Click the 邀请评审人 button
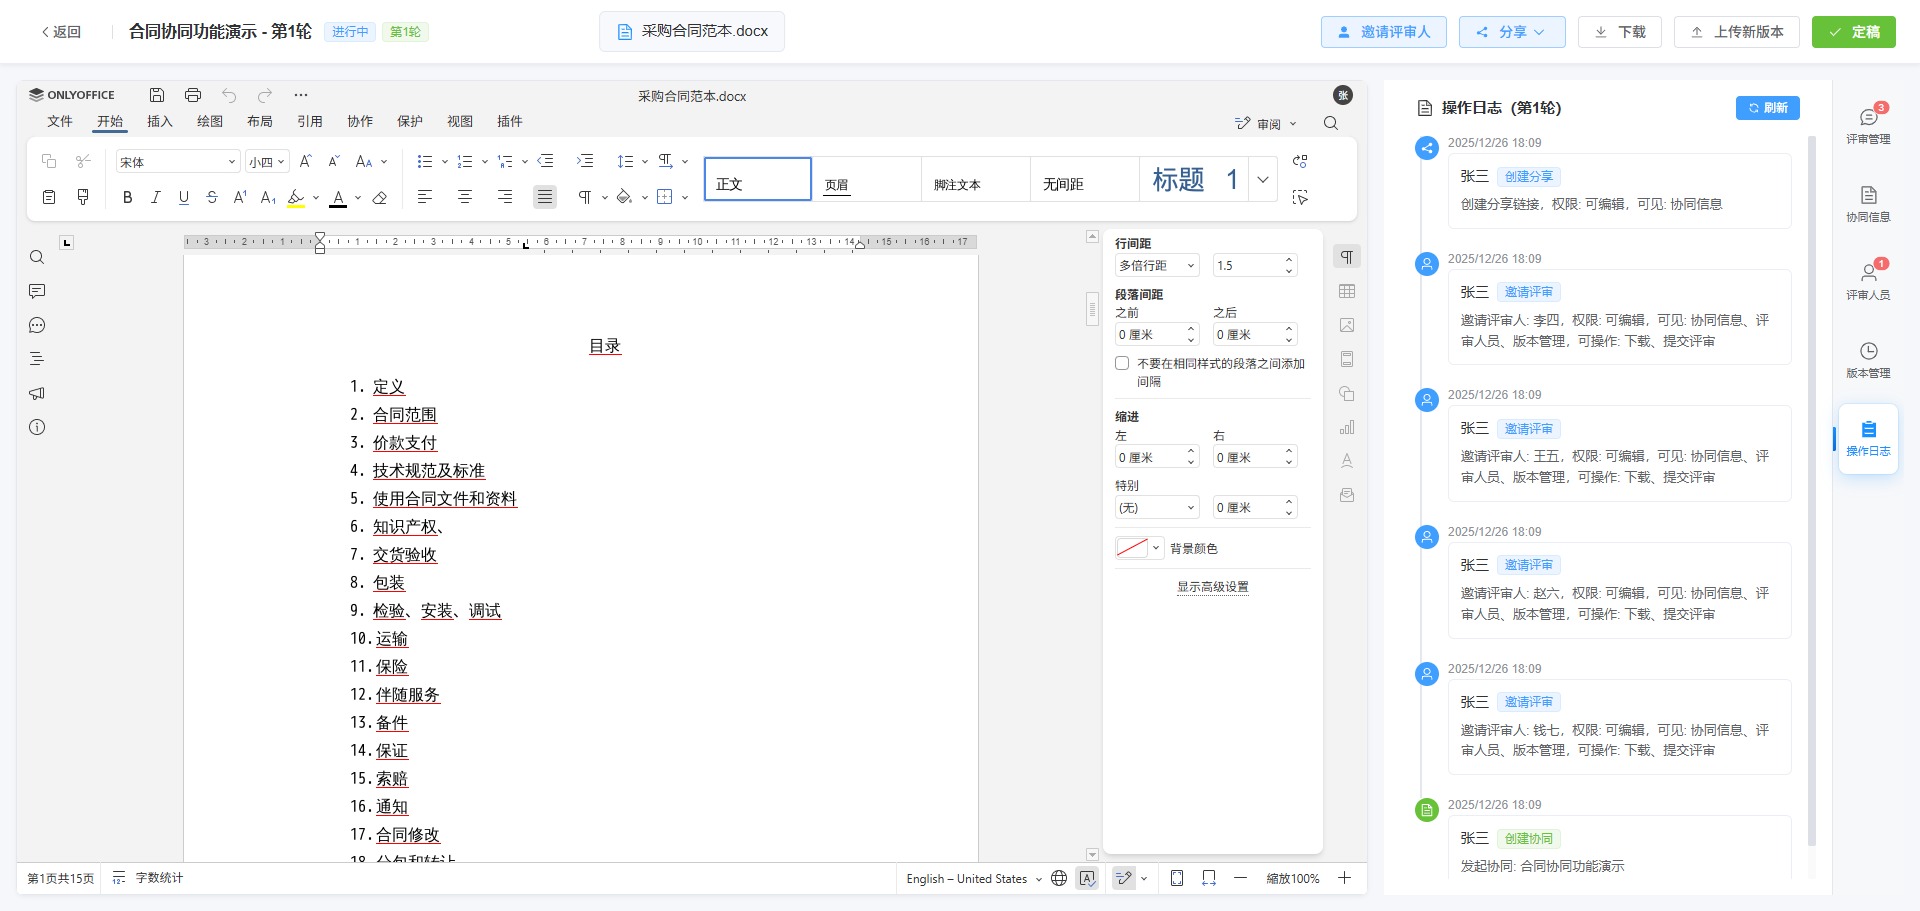The width and height of the screenshot is (1920, 911). pos(1384,32)
